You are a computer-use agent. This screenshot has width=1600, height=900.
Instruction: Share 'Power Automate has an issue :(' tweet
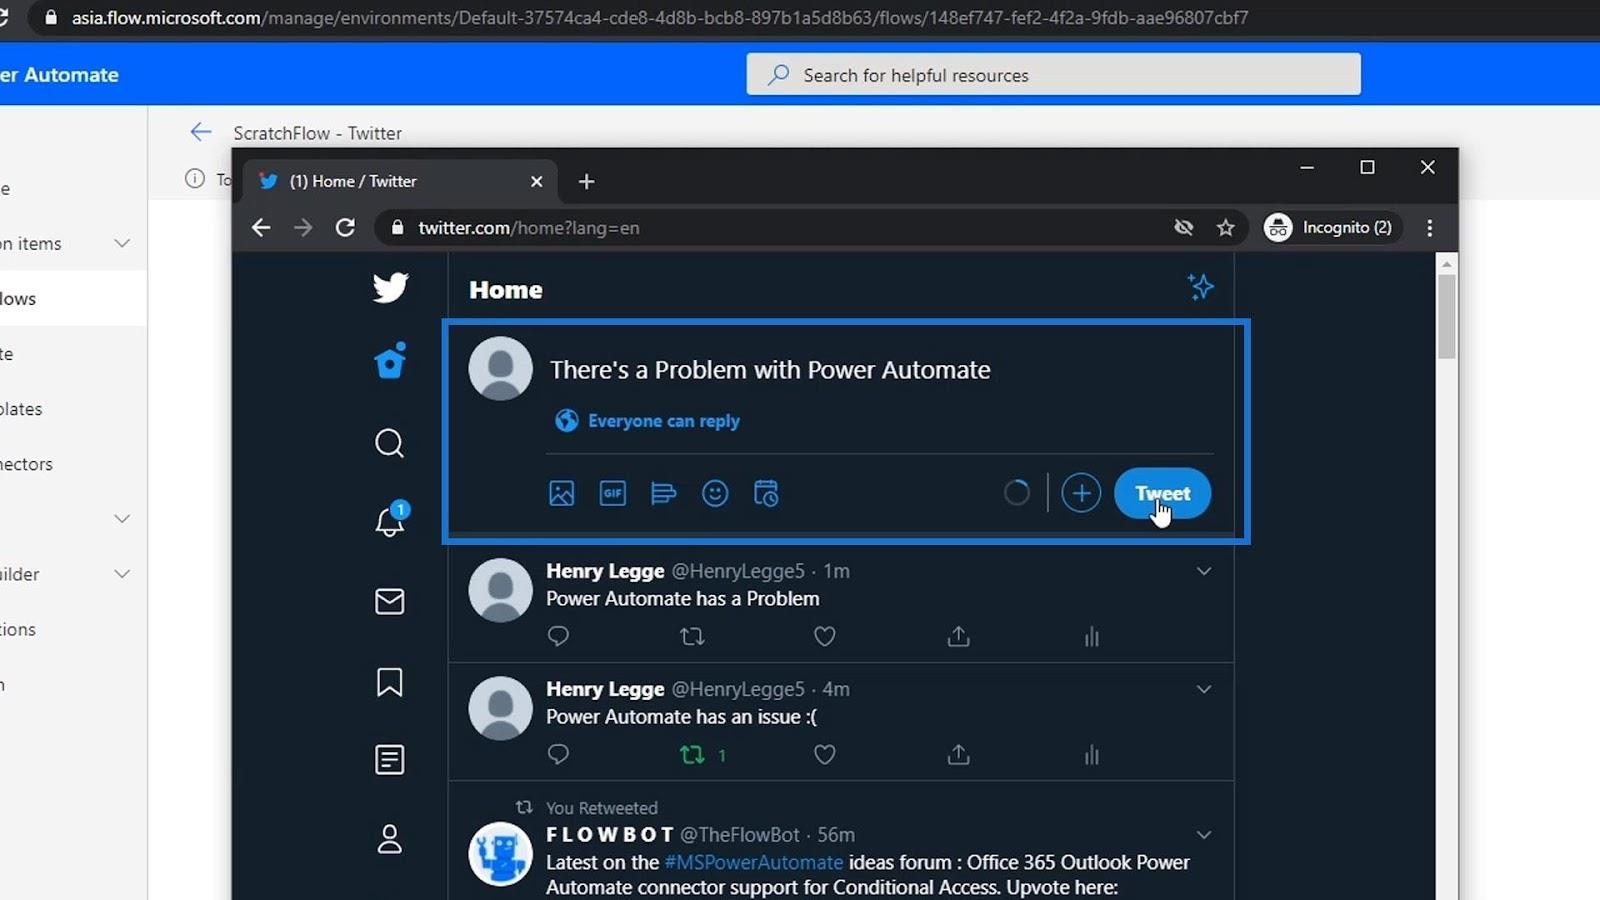point(959,754)
